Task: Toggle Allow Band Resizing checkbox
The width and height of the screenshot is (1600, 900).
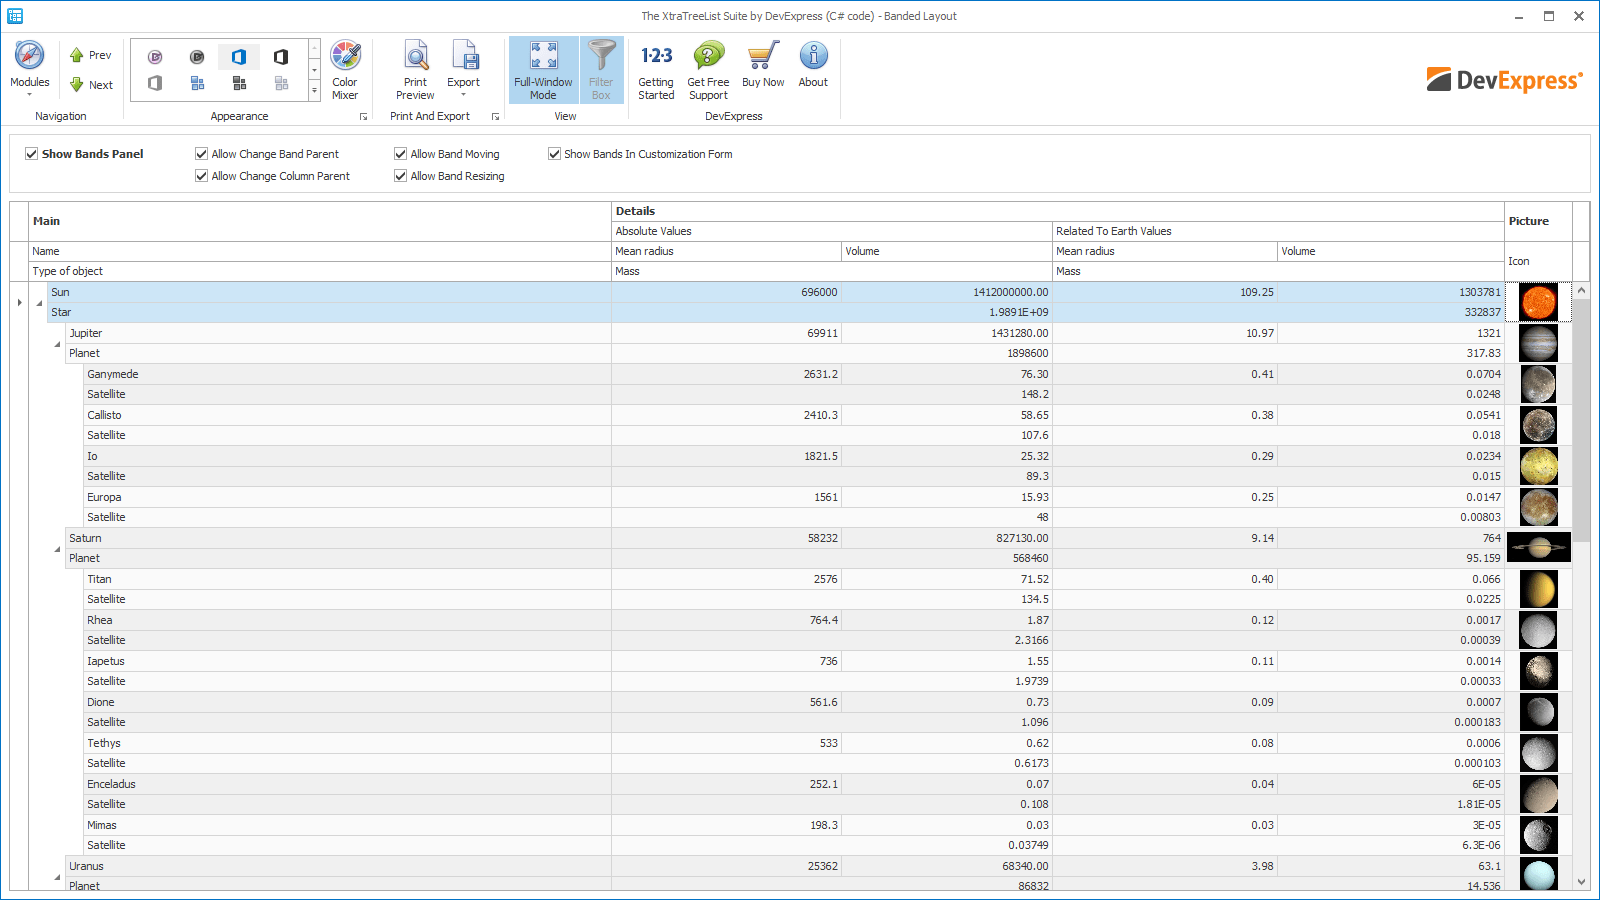Action: 401,176
